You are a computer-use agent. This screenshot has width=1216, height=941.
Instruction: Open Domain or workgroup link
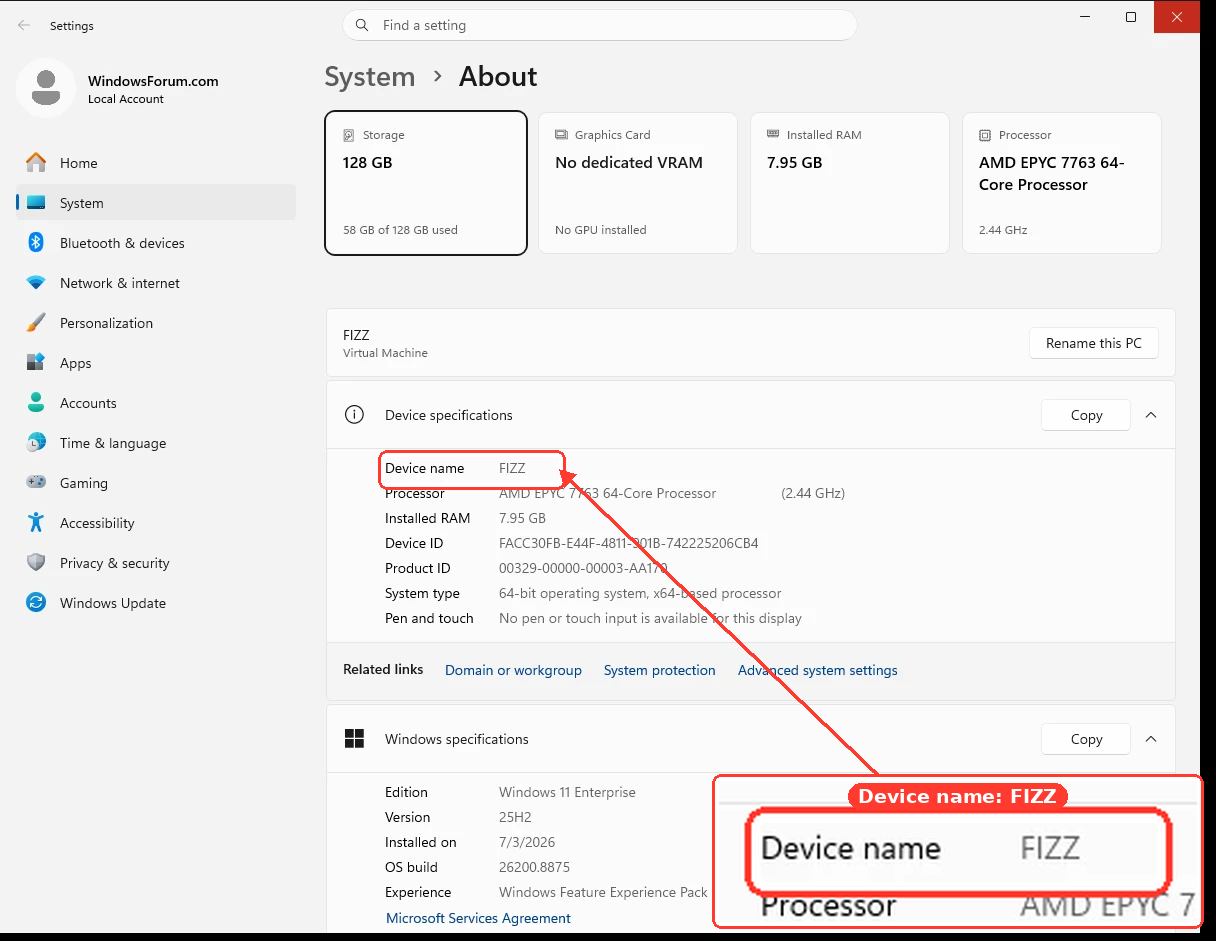(x=513, y=670)
